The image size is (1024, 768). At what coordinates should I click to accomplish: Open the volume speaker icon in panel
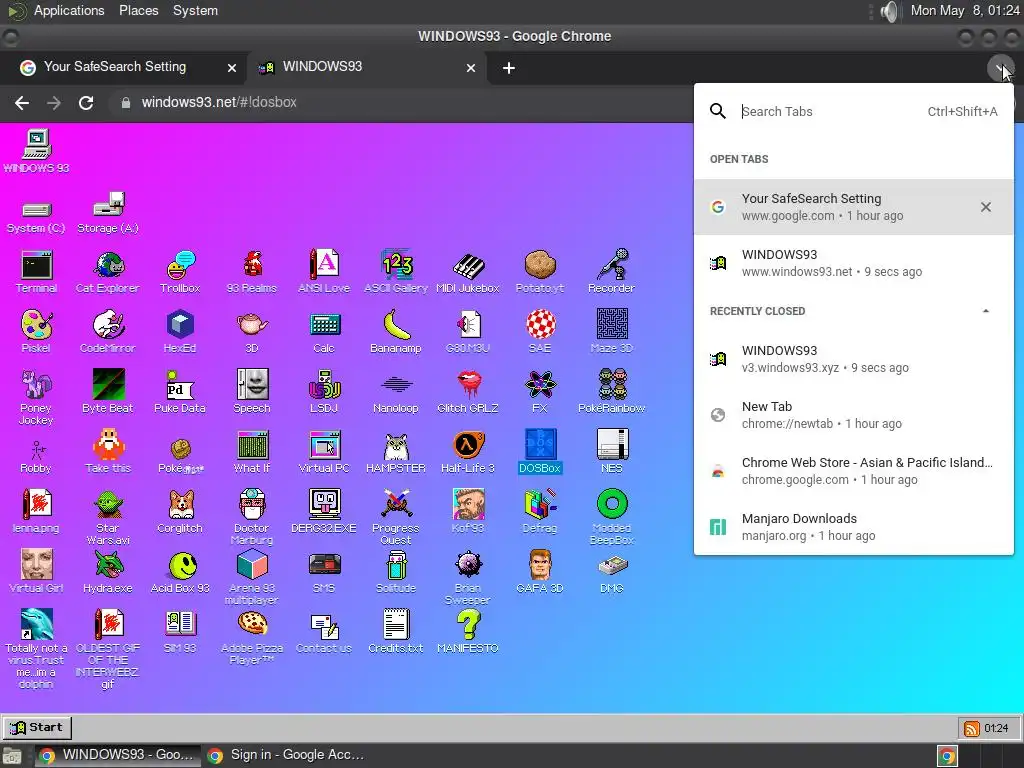point(888,11)
